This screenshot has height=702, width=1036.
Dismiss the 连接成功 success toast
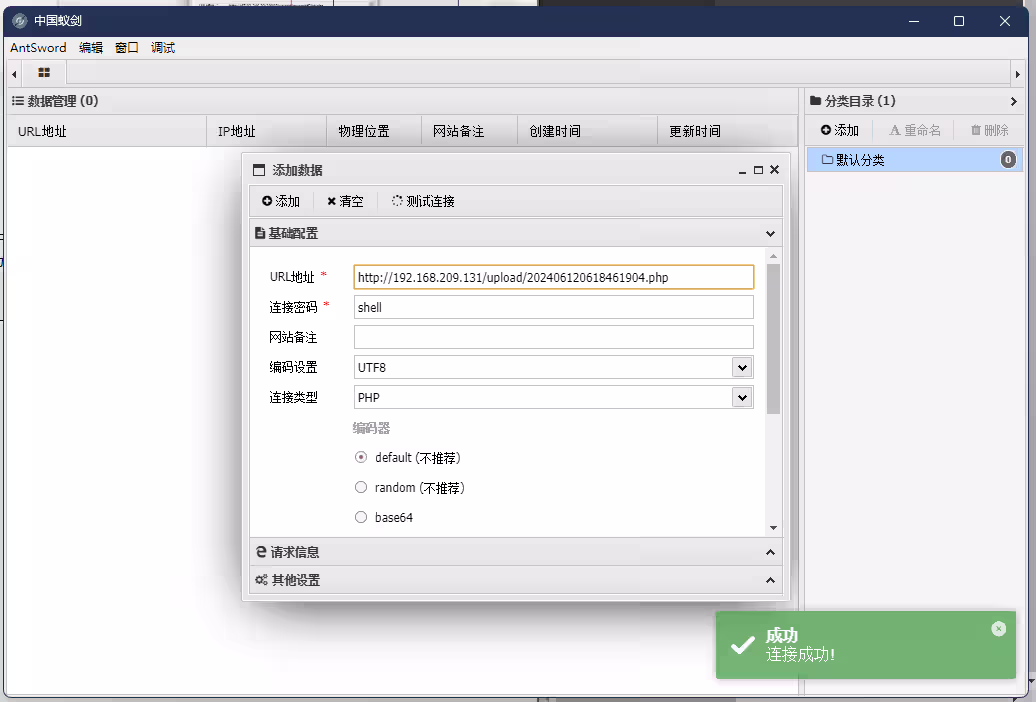click(x=998, y=628)
